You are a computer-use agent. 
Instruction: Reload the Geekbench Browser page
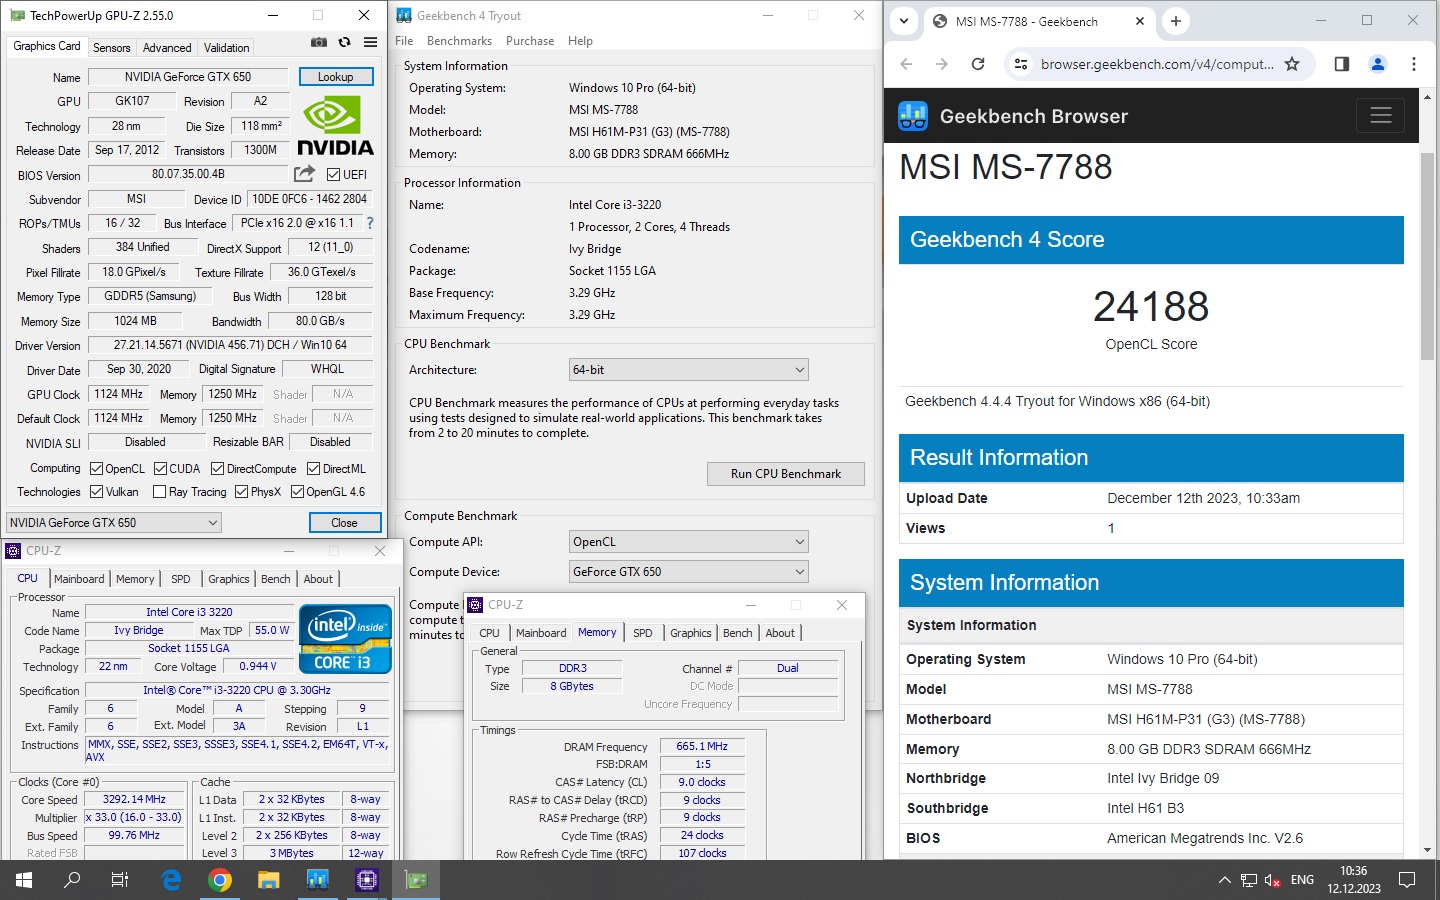pyautogui.click(x=978, y=64)
